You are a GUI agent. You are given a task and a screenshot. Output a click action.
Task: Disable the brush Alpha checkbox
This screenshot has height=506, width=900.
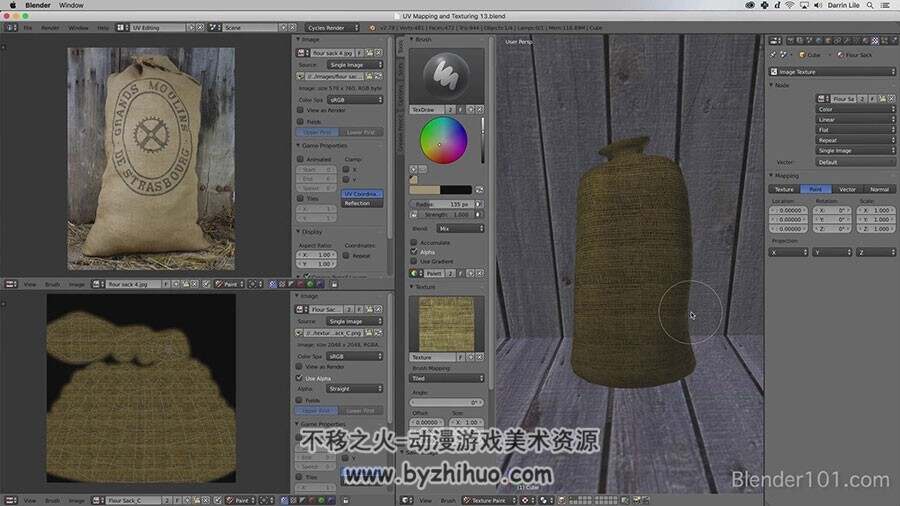[414, 252]
